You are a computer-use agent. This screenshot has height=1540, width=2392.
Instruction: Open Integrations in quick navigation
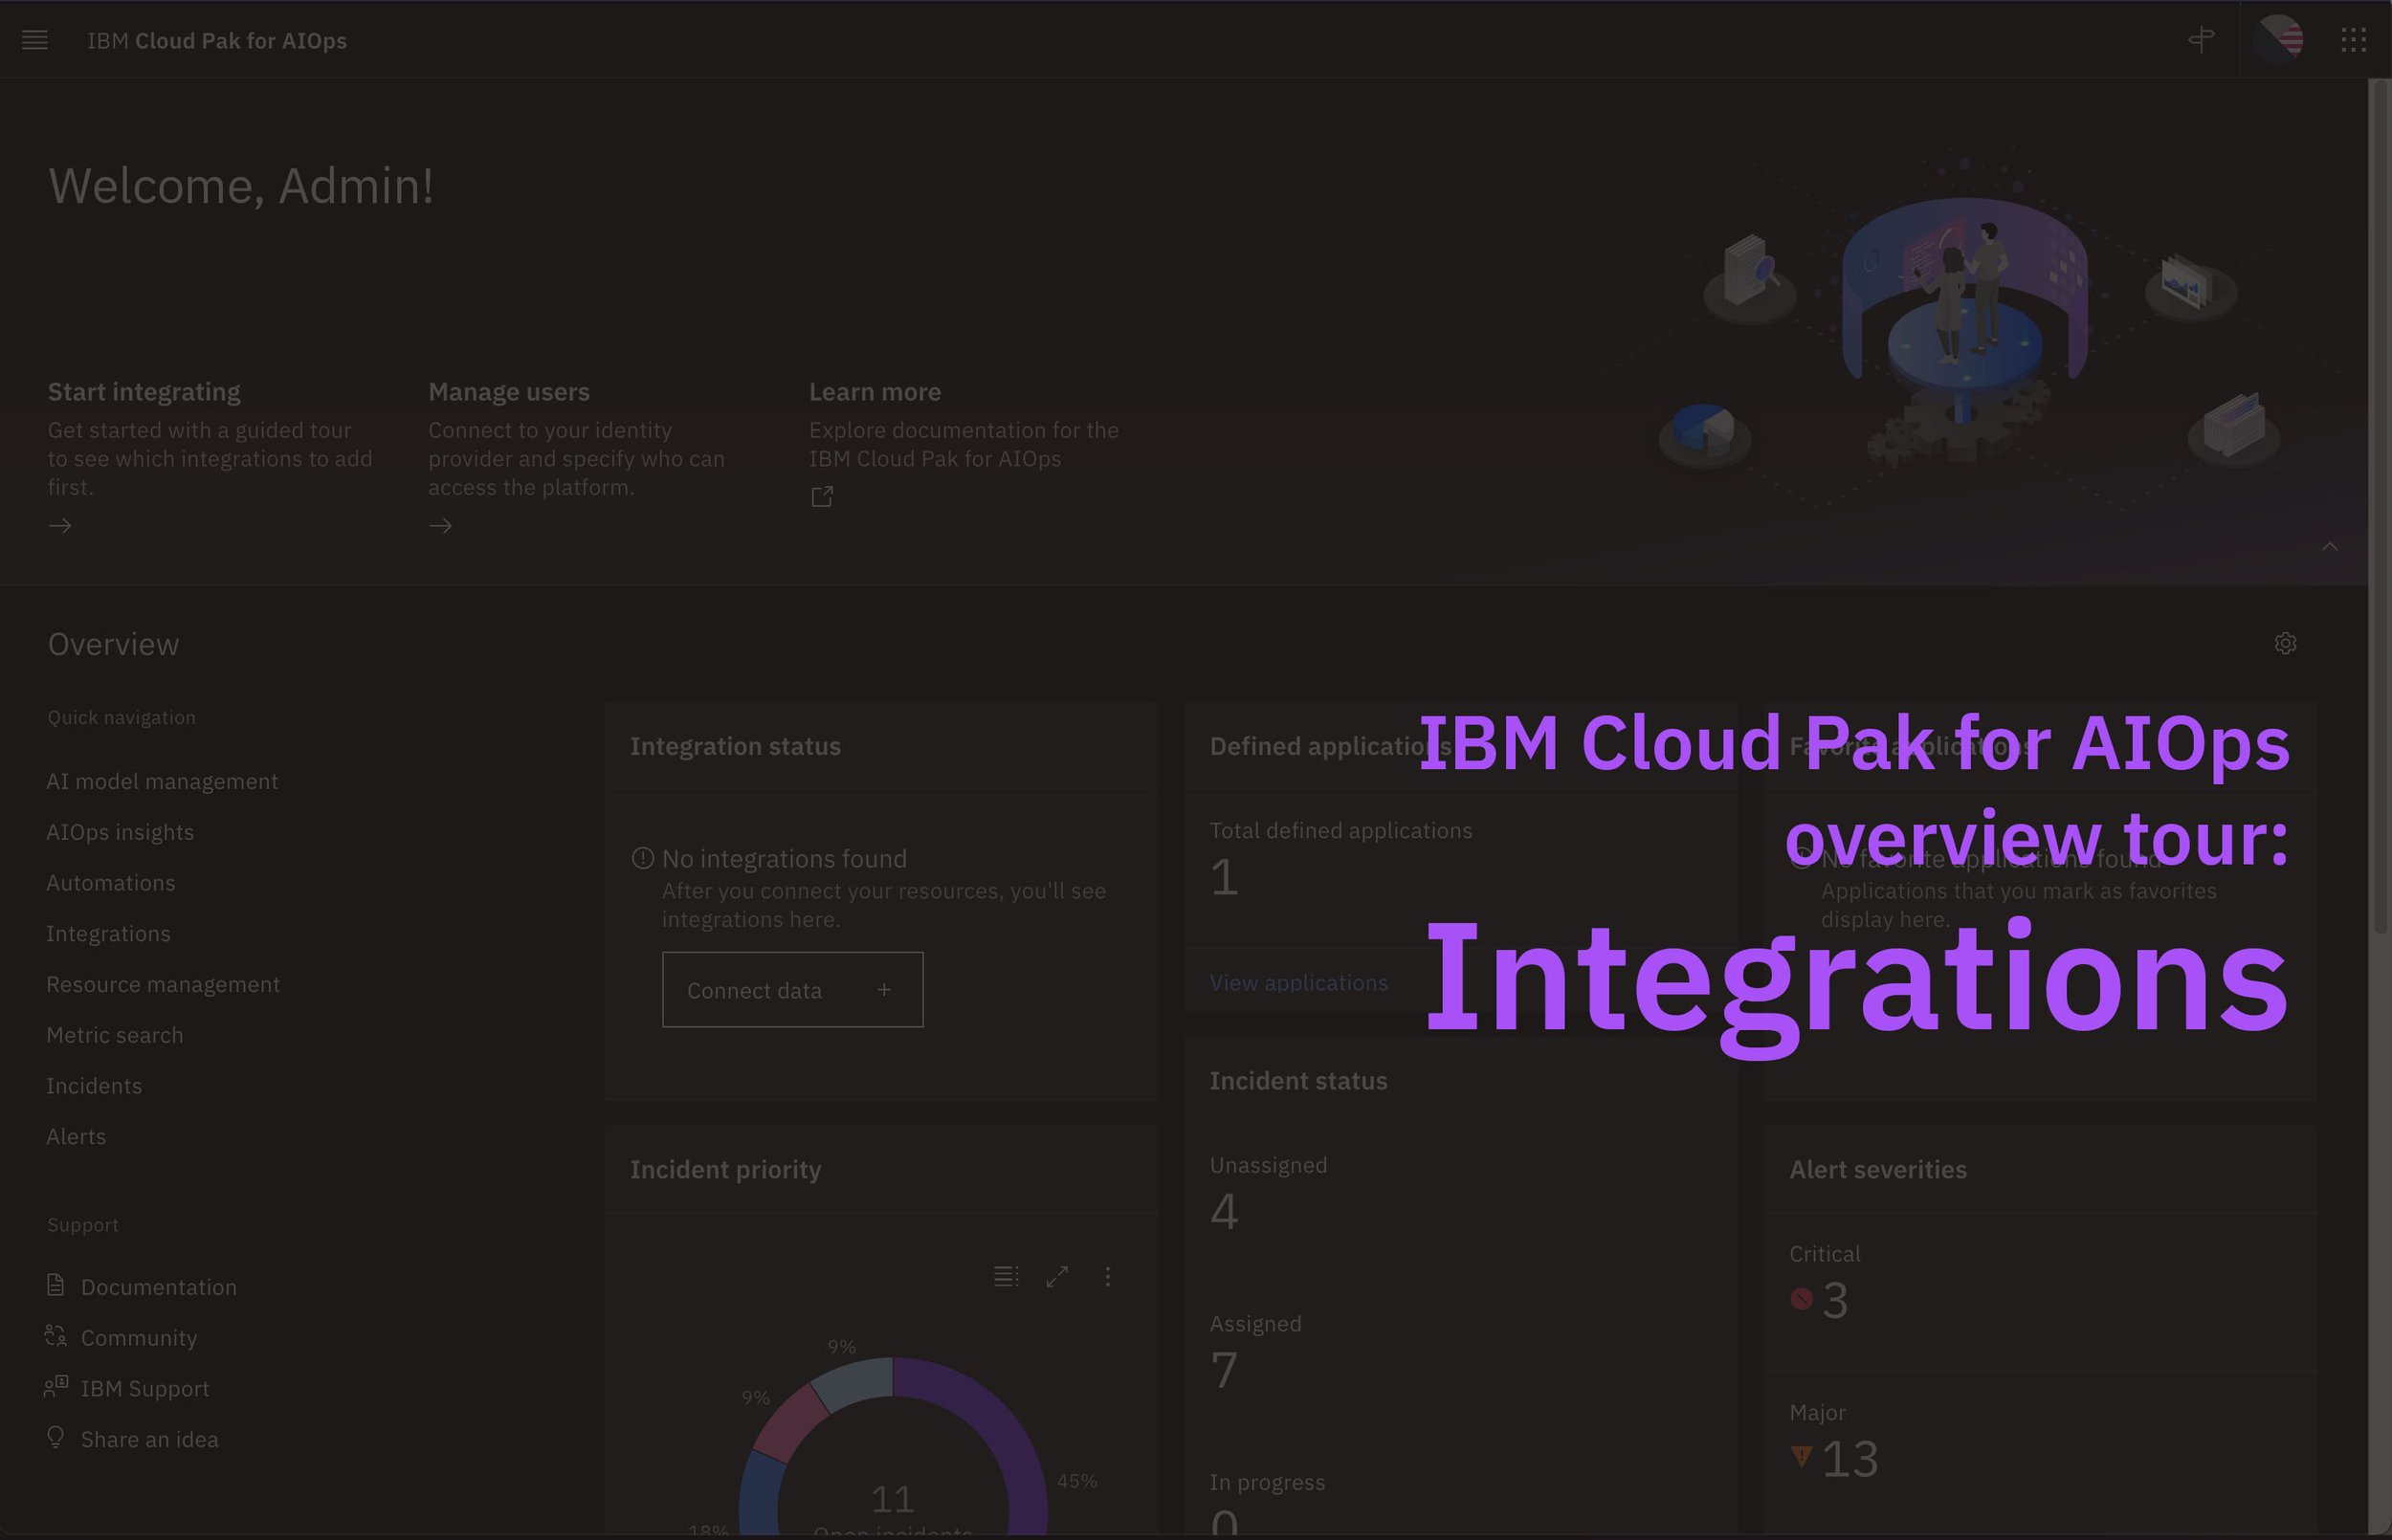pyautogui.click(x=108, y=933)
